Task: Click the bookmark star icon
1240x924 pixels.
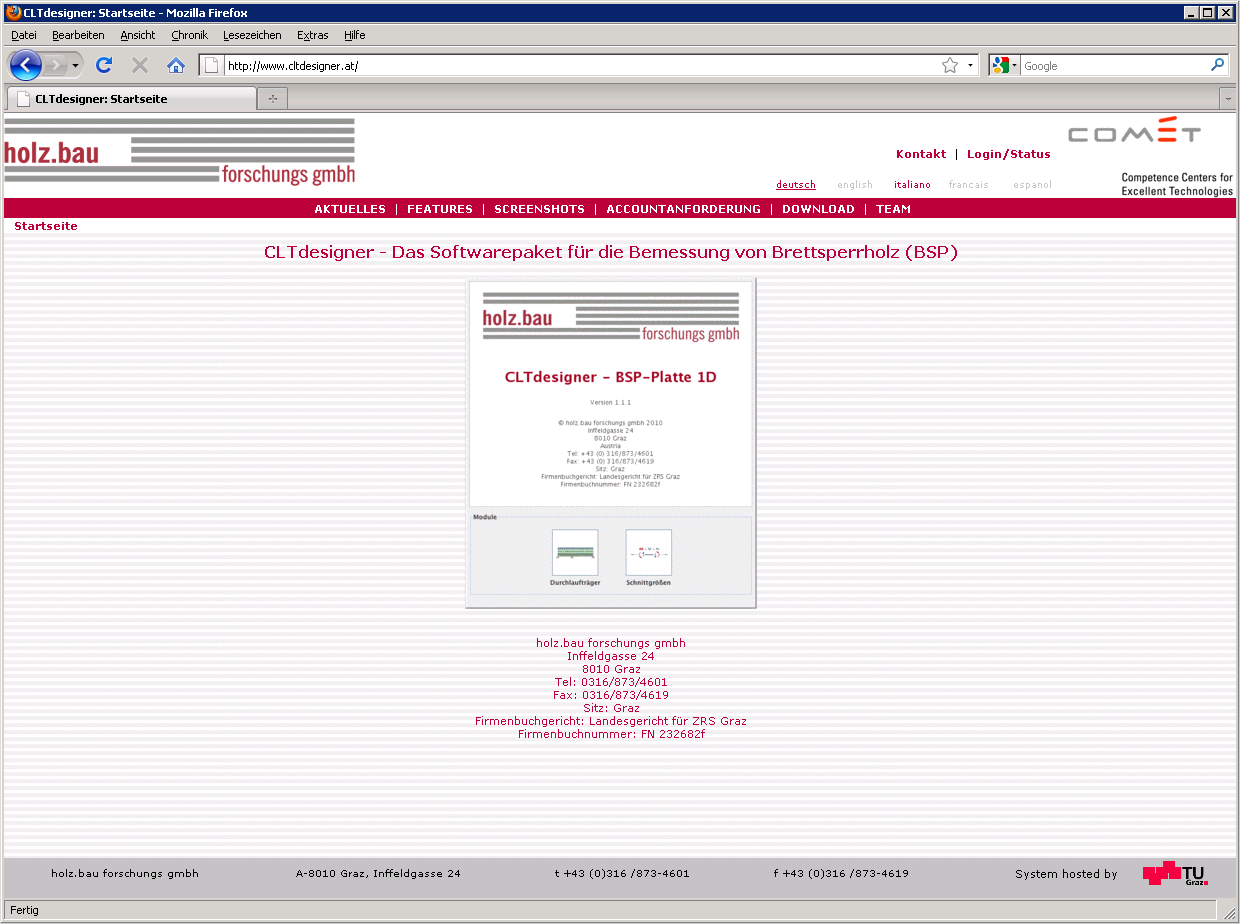Action: point(949,66)
